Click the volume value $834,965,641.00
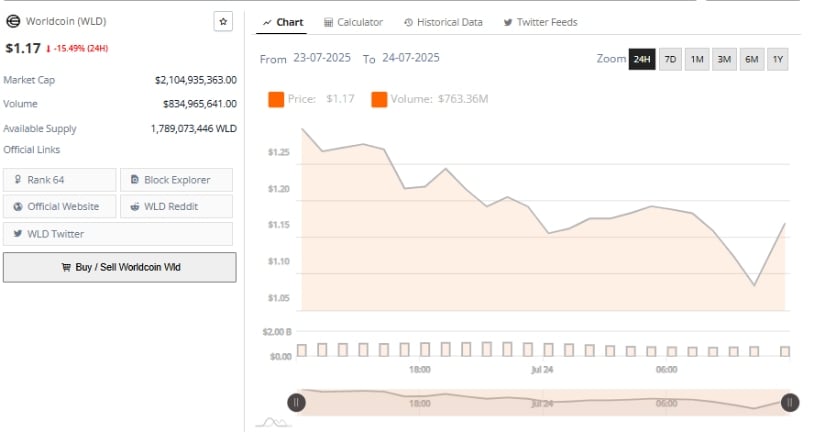825x432 pixels. click(200, 104)
